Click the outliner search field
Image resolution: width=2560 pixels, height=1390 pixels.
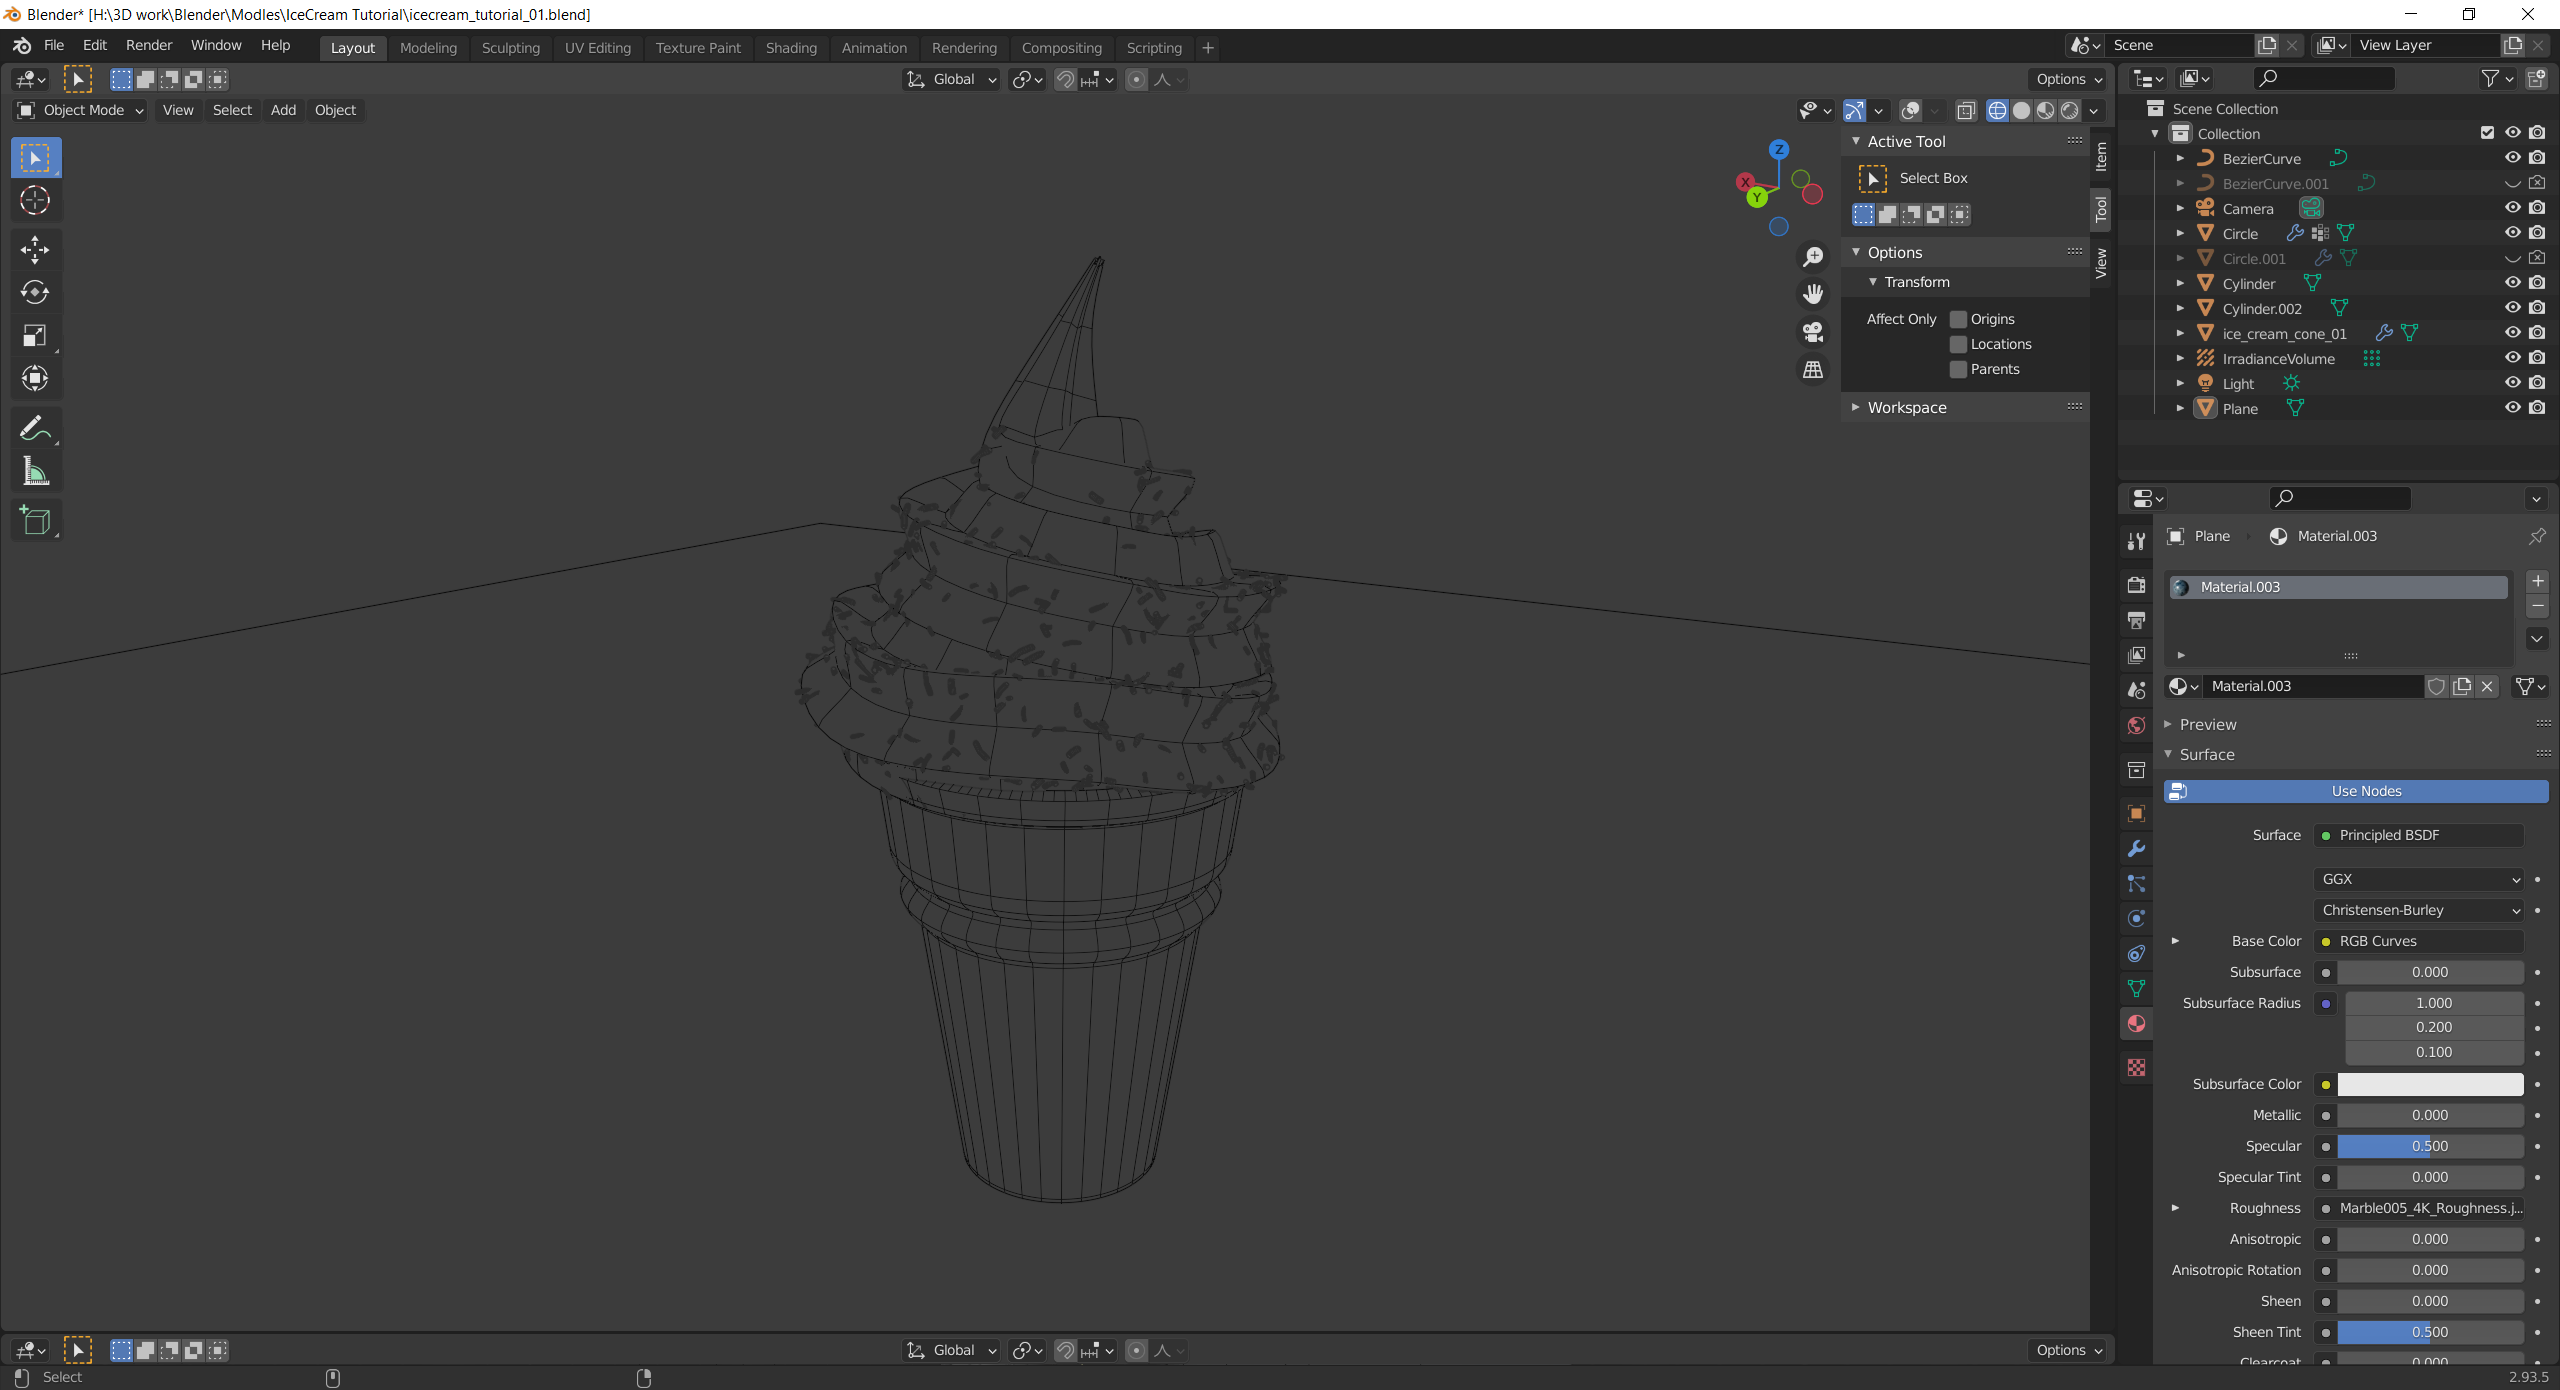click(2324, 79)
